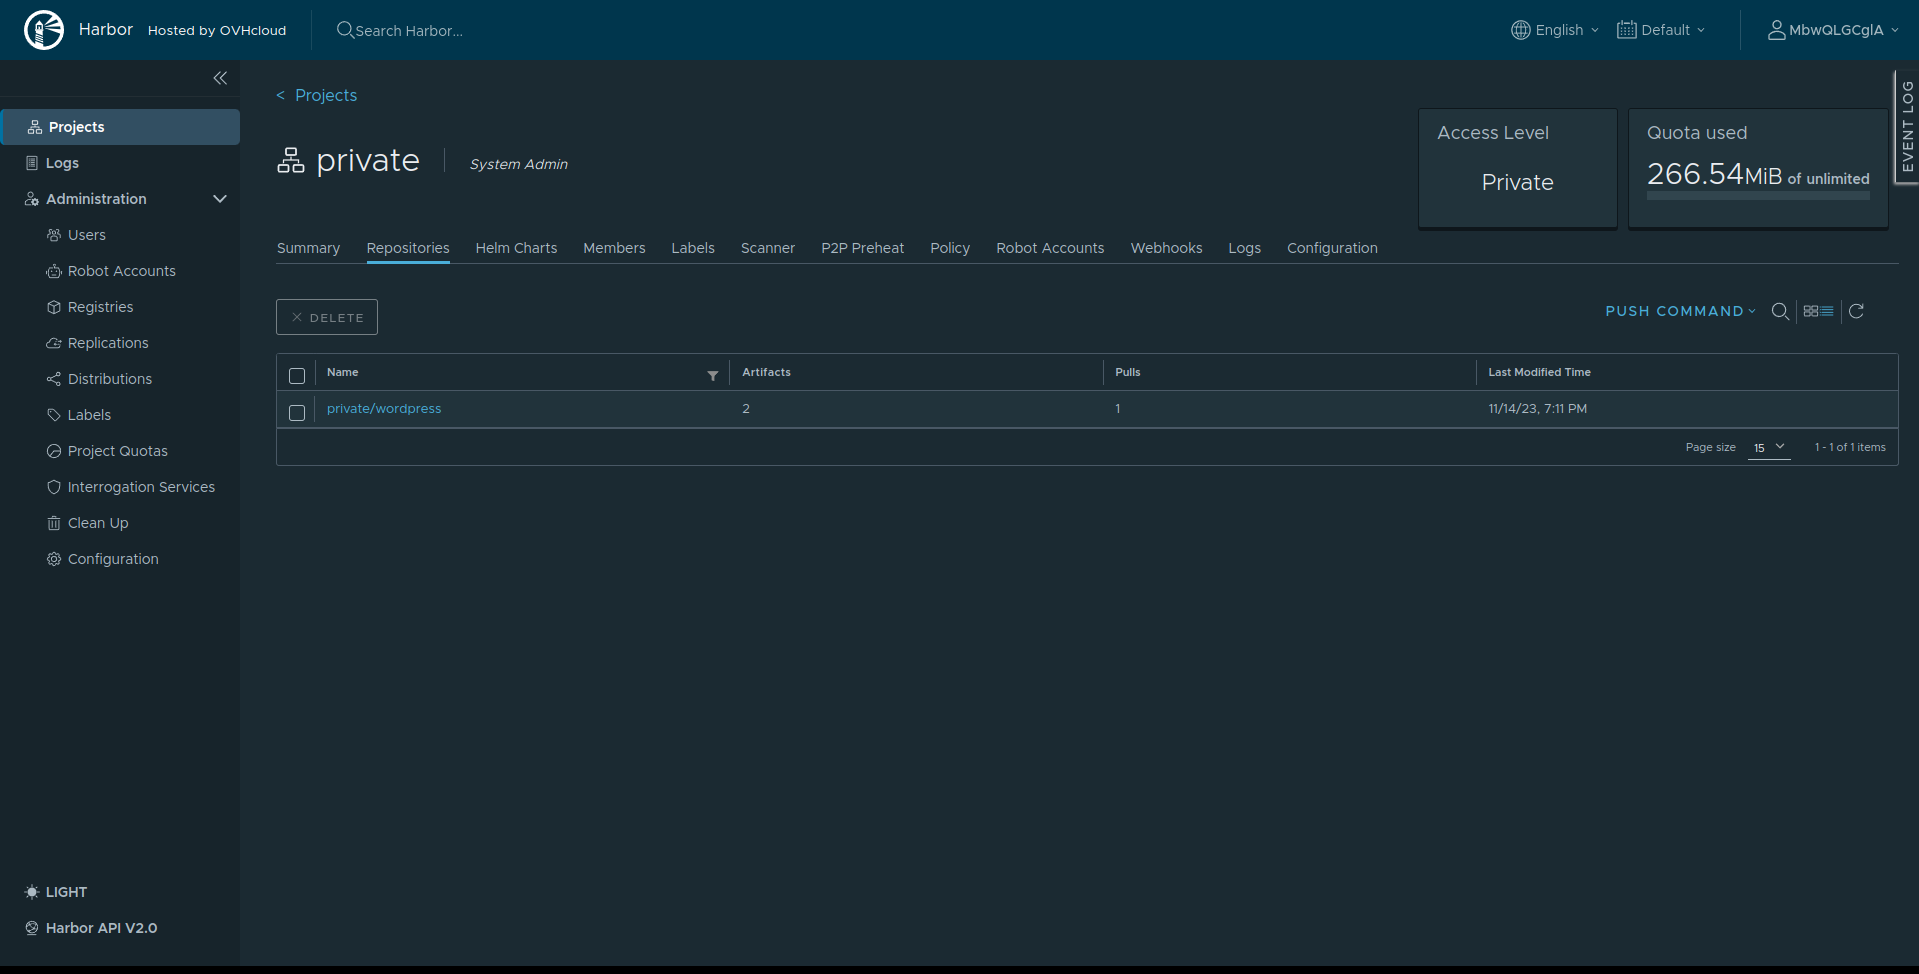Open the private/wordpress repository
Screen dimensions: 1919x974
tap(384, 408)
